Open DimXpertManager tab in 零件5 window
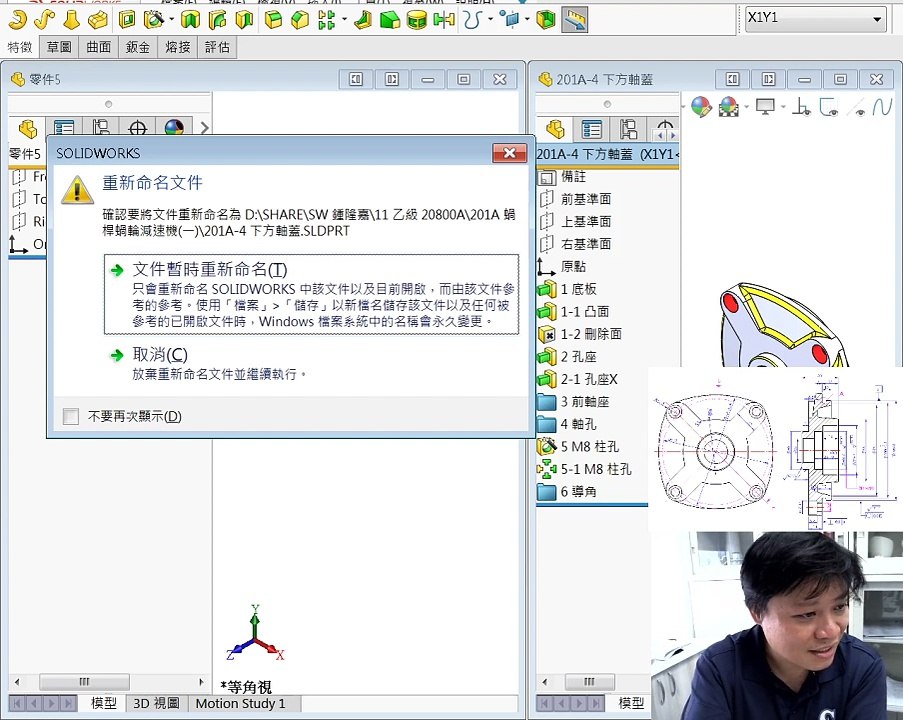903x720 pixels. pos(138,128)
